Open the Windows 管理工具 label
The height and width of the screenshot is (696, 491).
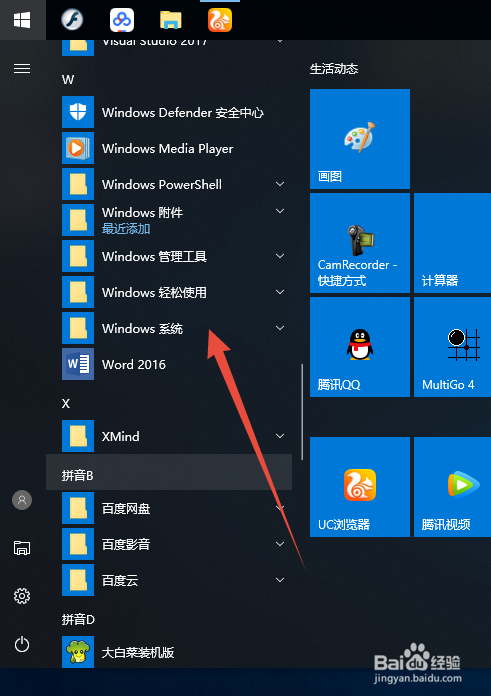click(154, 257)
